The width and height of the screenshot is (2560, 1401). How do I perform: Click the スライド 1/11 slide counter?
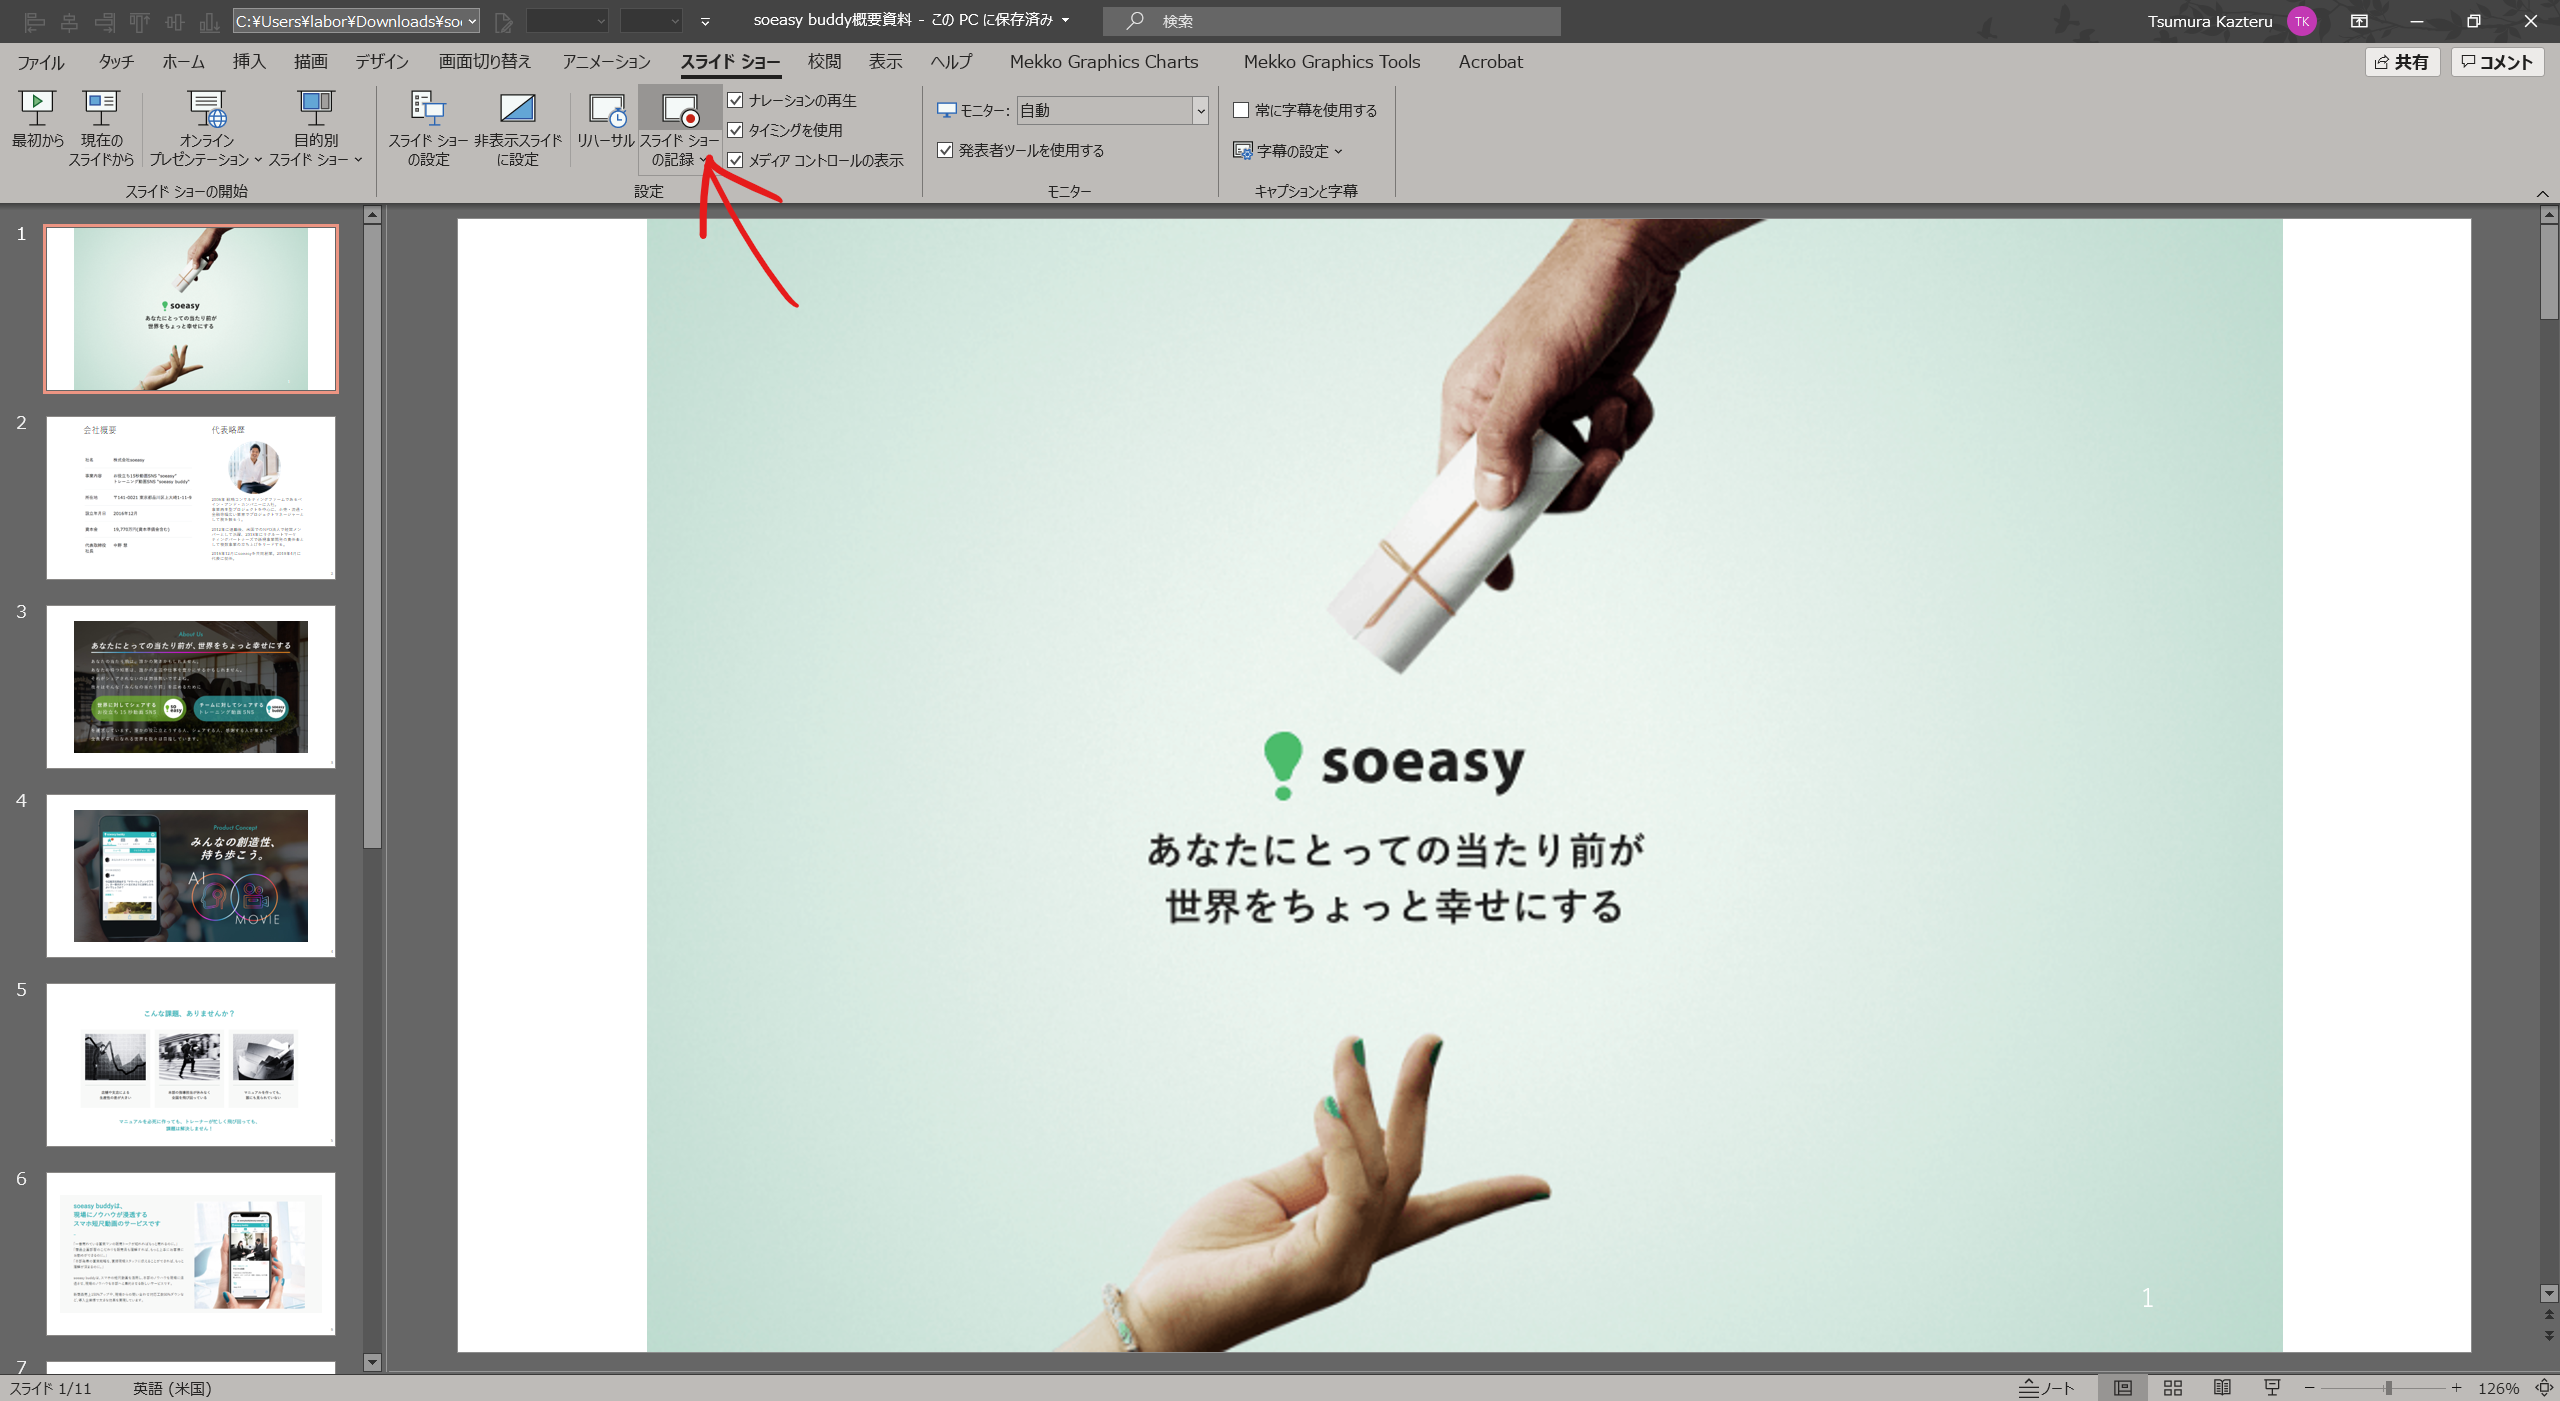tap(50, 1388)
